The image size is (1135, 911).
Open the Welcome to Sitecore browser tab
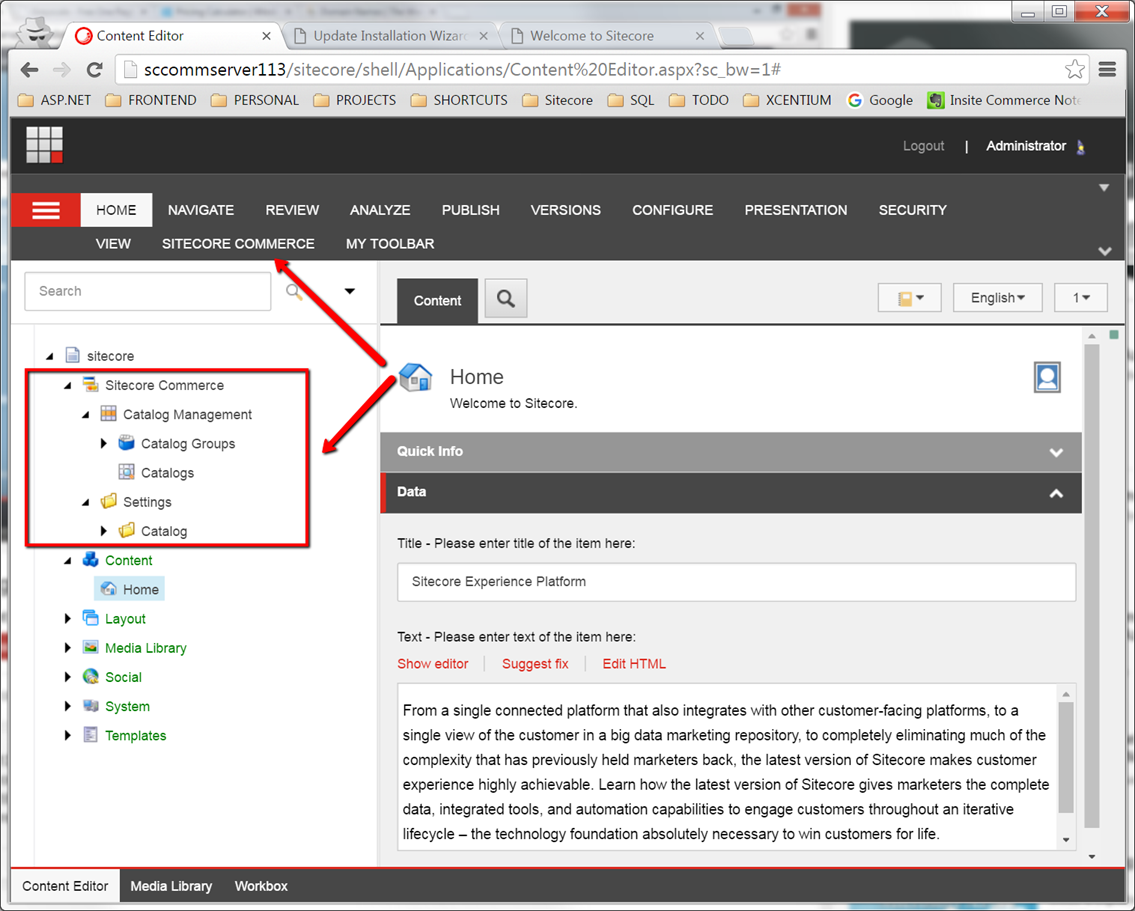click(x=607, y=35)
